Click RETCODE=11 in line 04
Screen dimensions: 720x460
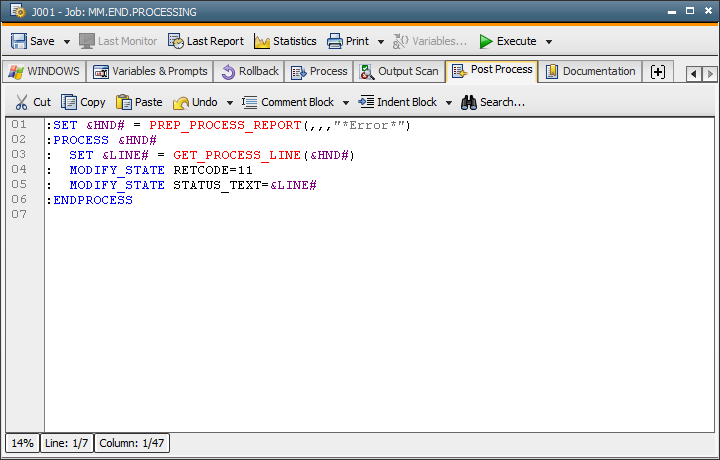click(x=213, y=170)
